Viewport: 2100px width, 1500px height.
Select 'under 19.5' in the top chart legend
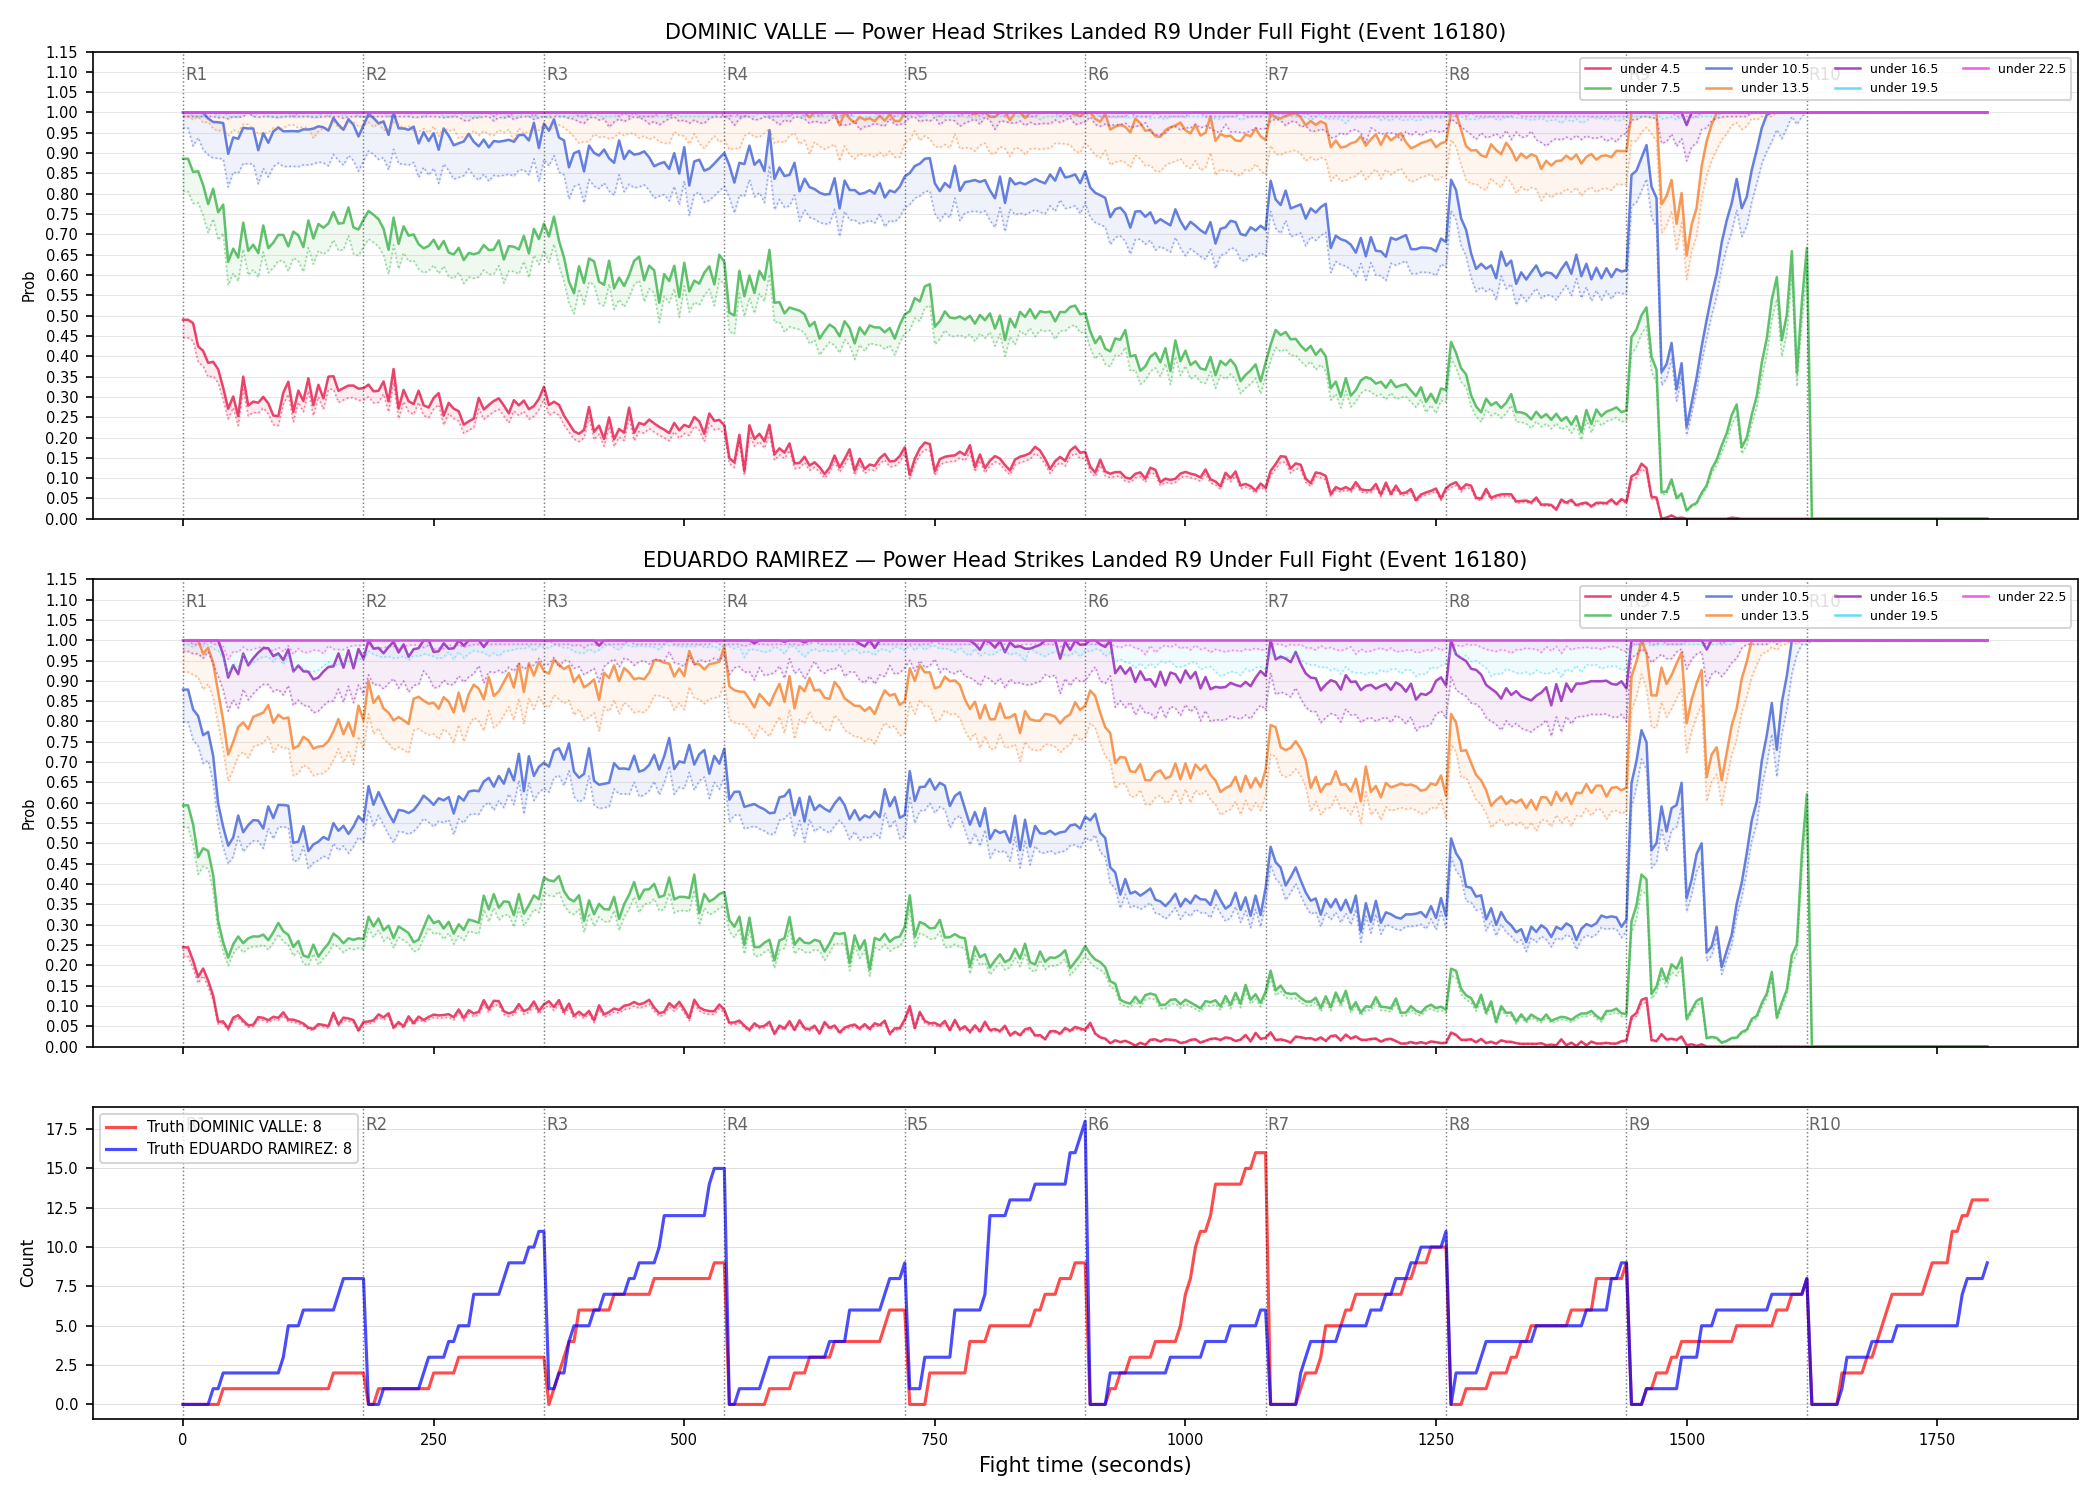click(x=1904, y=88)
